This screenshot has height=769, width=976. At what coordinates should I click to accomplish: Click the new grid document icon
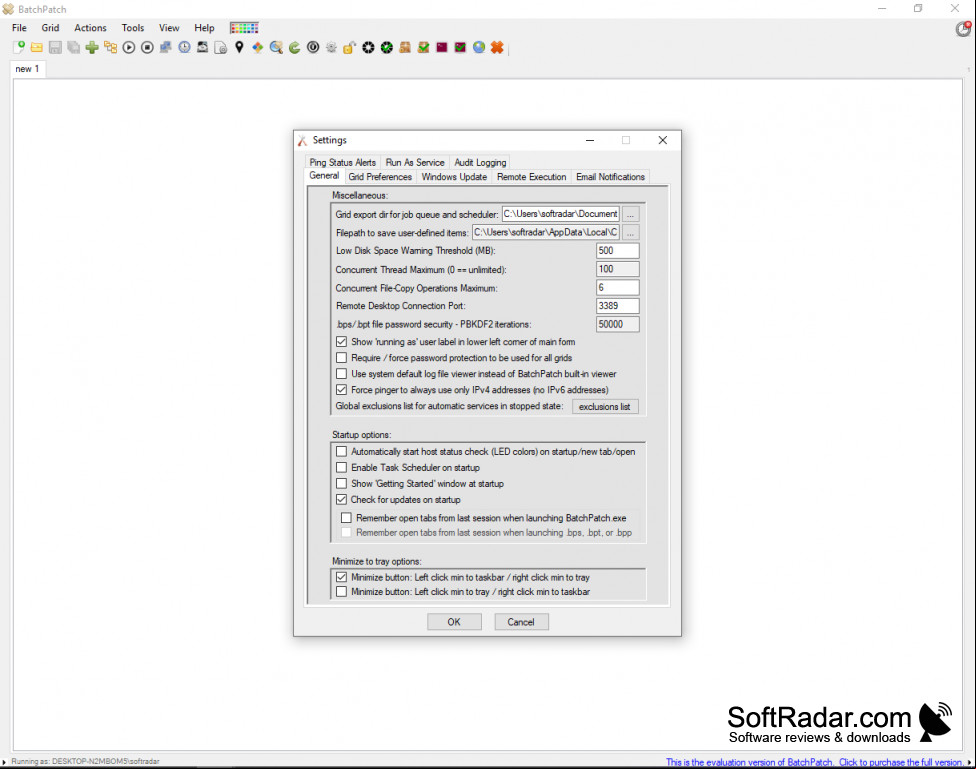click(19, 47)
